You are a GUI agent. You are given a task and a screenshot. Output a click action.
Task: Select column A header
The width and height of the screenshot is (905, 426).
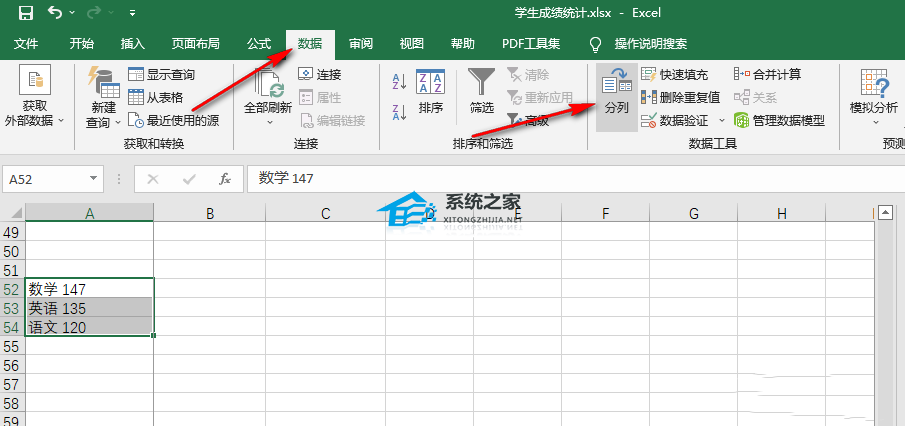(x=89, y=213)
